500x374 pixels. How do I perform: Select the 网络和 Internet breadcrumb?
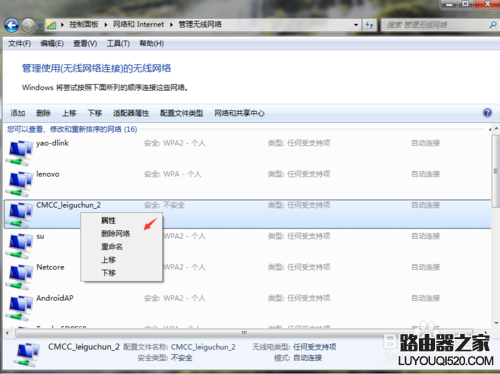click(138, 24)
